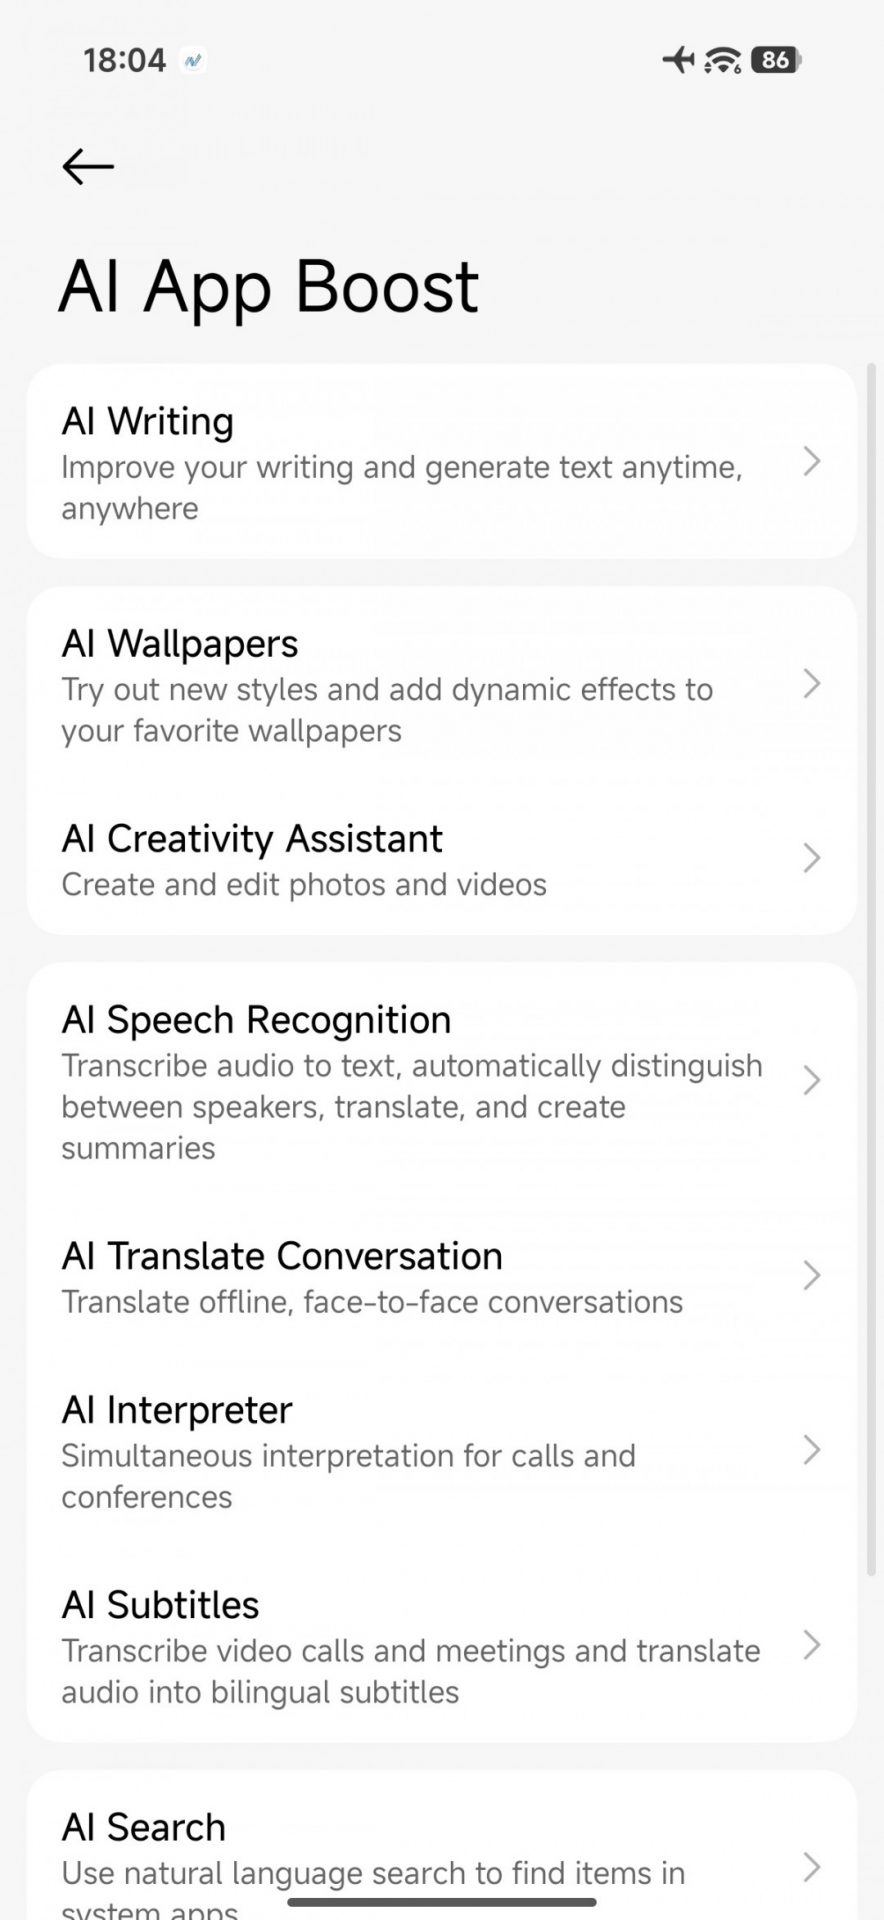Tap the notification icon beside the clock
The image size is (884, 1920).
pos(192,61)
